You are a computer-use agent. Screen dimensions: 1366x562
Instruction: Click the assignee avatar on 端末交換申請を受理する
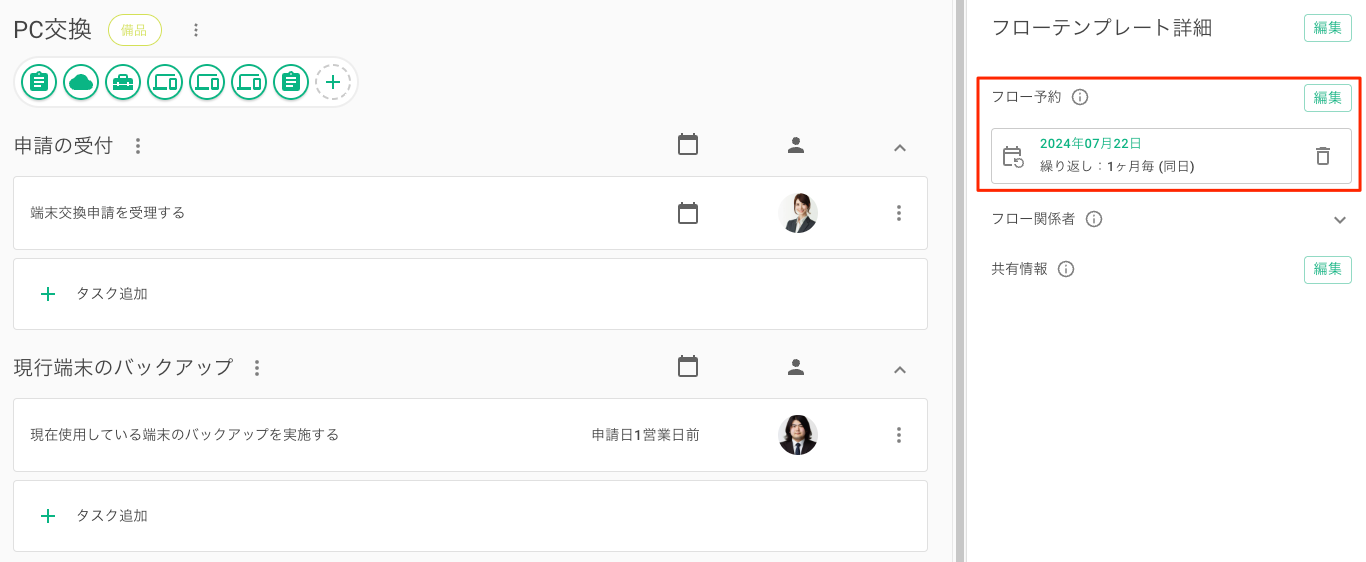[797, 213]
